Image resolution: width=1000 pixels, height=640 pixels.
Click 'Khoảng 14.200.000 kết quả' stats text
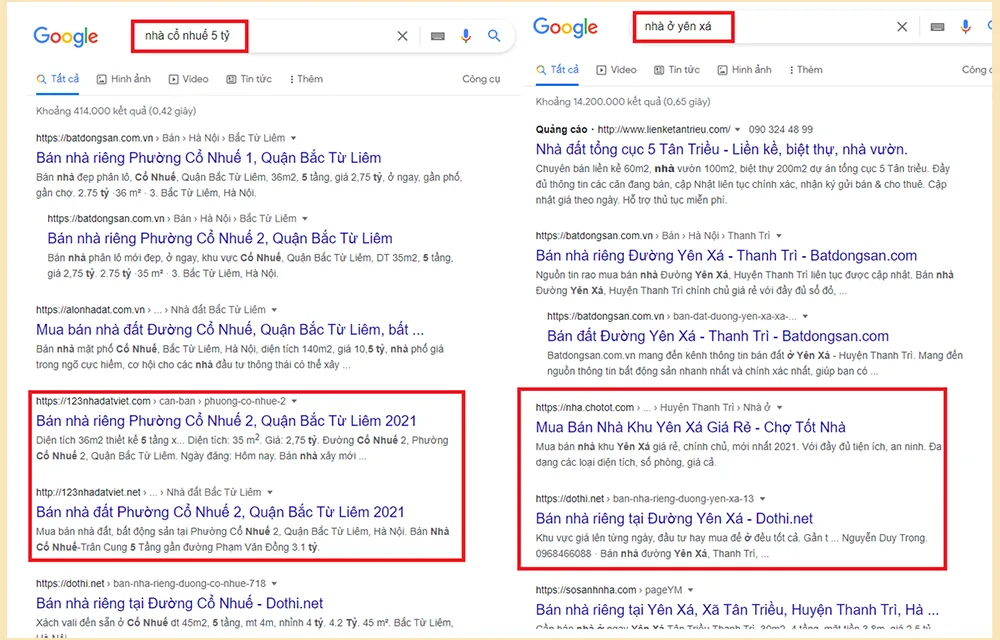623,101
